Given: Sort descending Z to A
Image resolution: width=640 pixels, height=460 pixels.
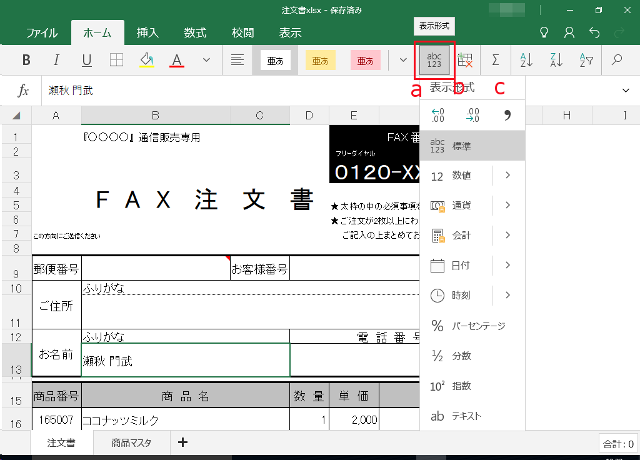Looking at the screenshot, I should pos(556,60).
